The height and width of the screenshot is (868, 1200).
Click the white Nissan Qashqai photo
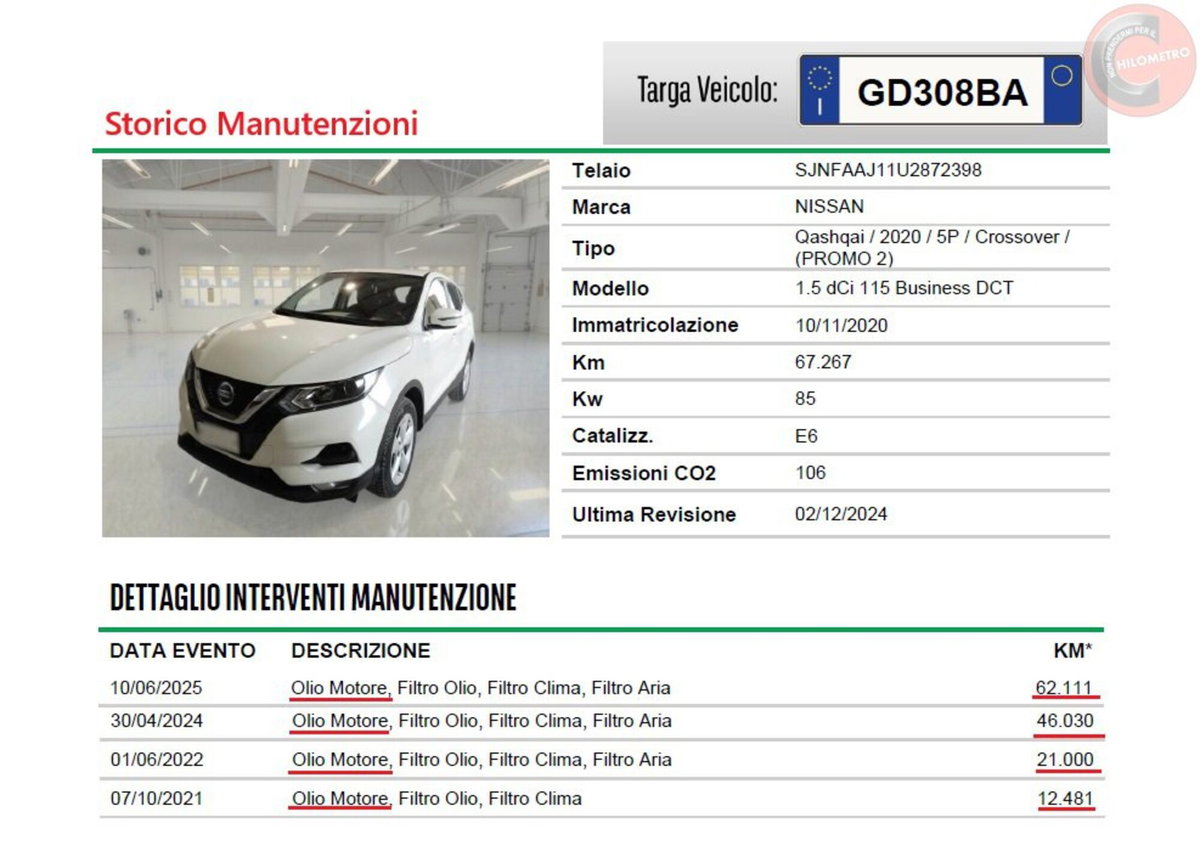325,348
